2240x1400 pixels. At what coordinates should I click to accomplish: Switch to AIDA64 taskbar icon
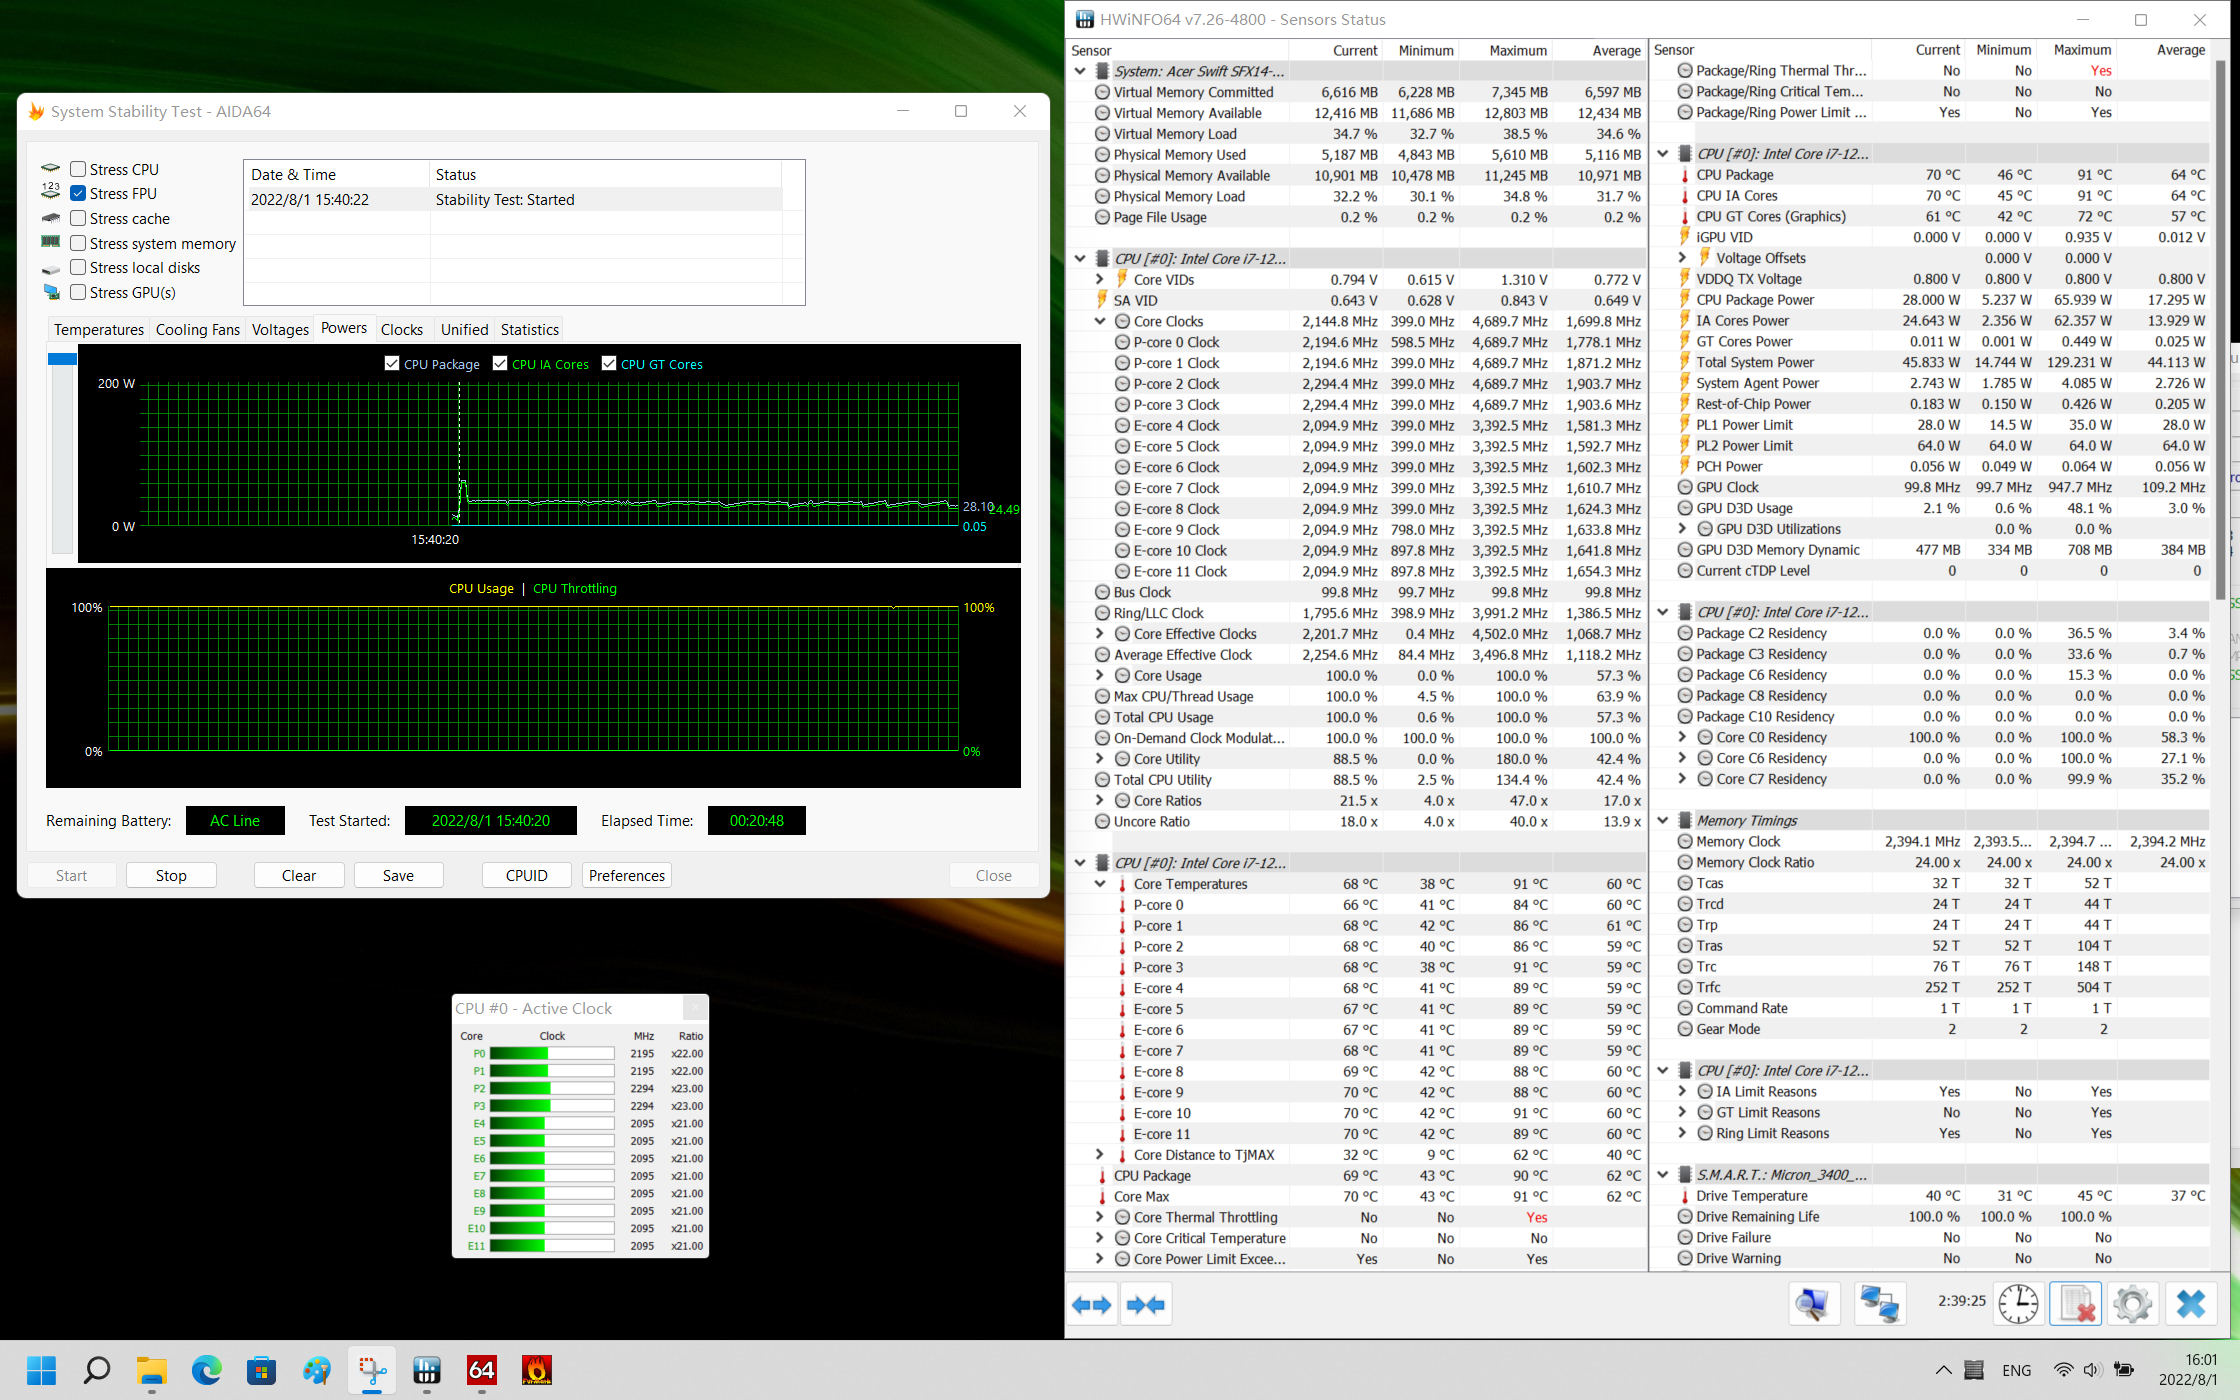pyautogui.click(x=482, y=1370)
